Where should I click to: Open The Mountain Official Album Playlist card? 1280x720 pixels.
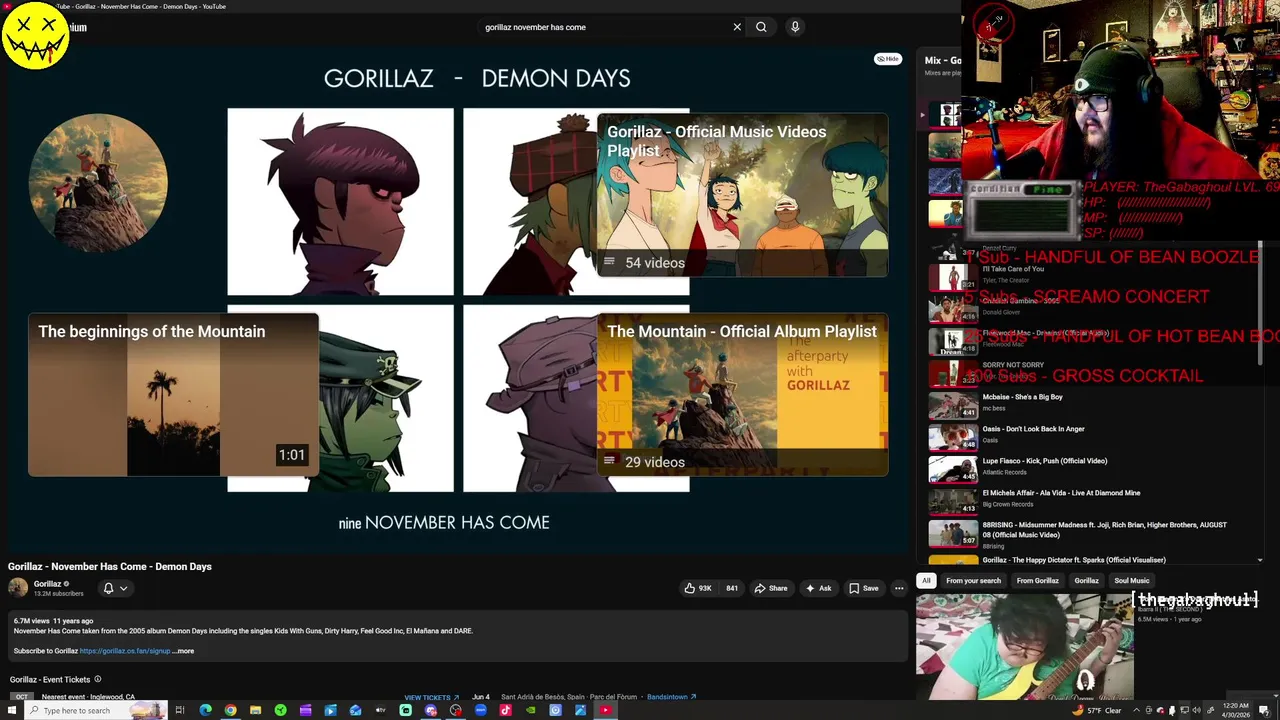click(x=742, y=395)
